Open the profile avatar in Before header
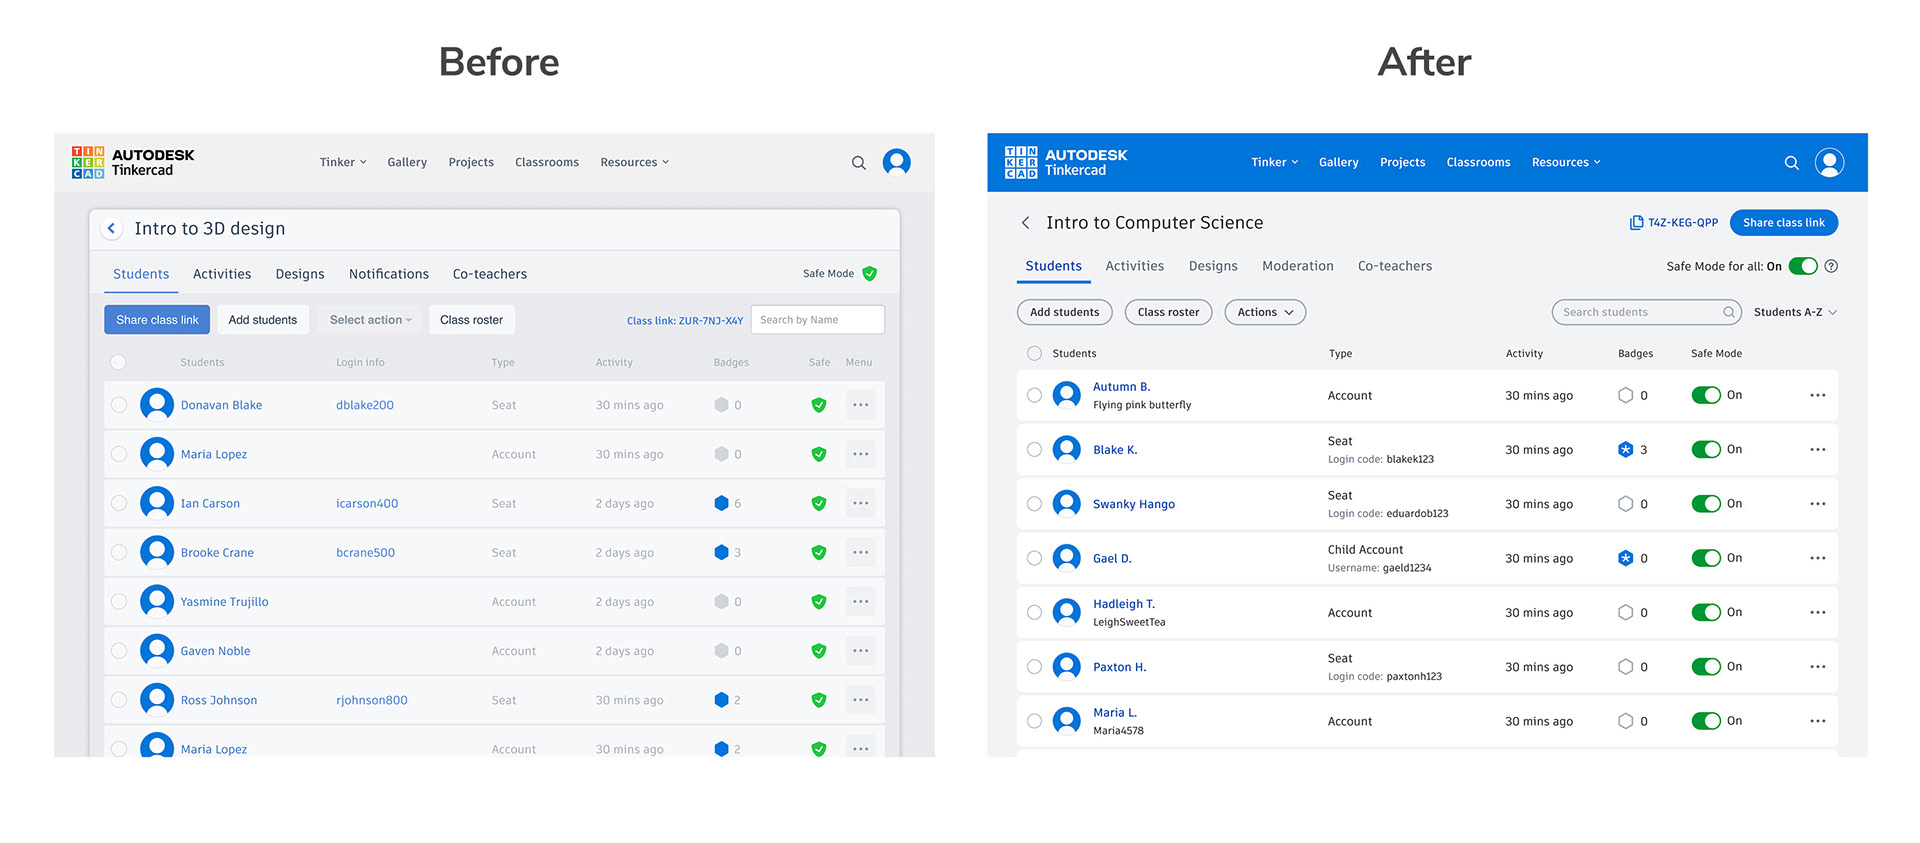The height and width of the screenshot is (843, 1920). 897,162
